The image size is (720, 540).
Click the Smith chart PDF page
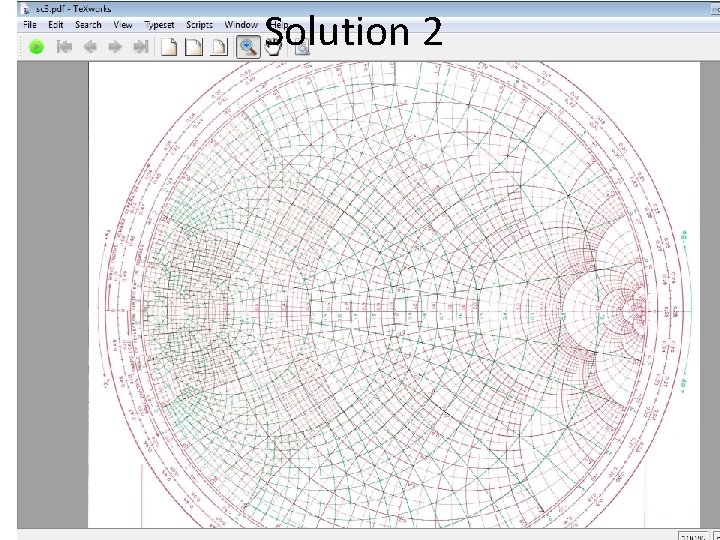pyautogui.click(x=394, y=295)
